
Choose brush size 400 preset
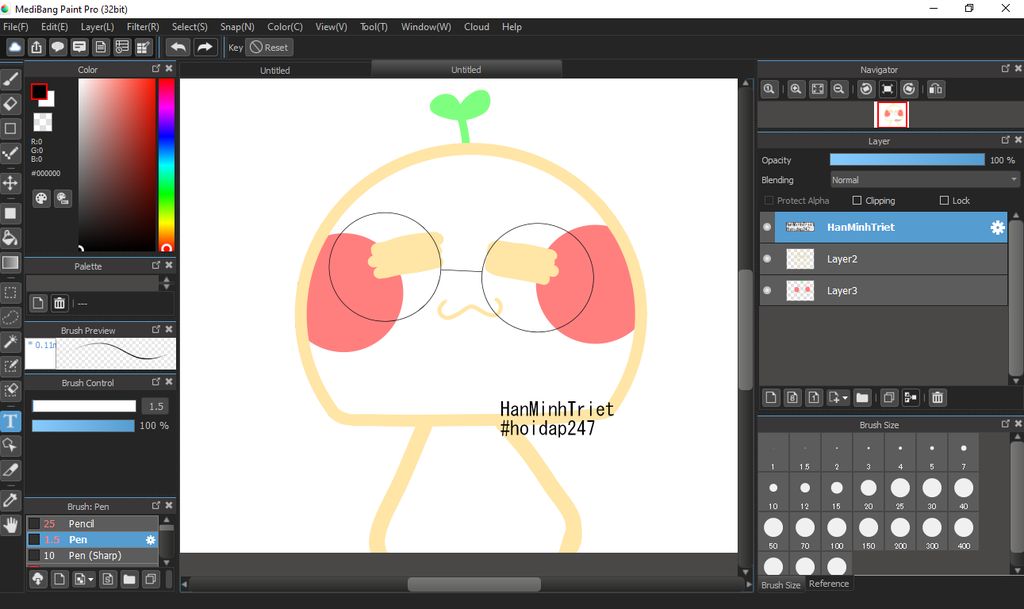[964, 531]
